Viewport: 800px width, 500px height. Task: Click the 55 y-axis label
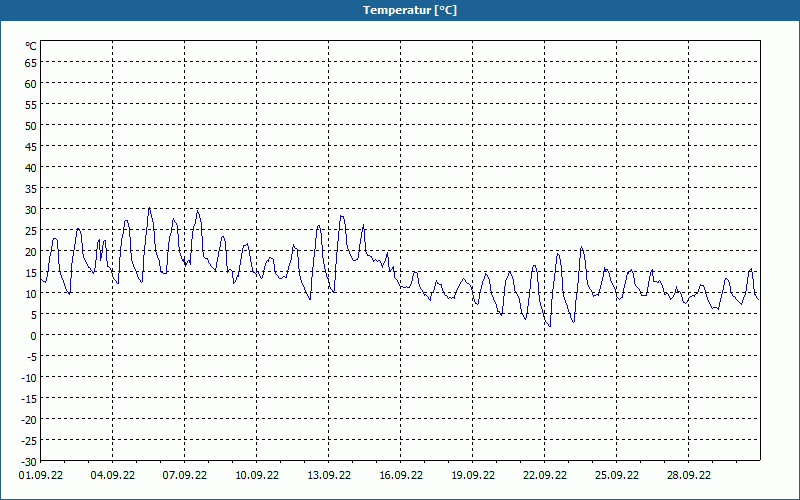click(x=31, y=105)
